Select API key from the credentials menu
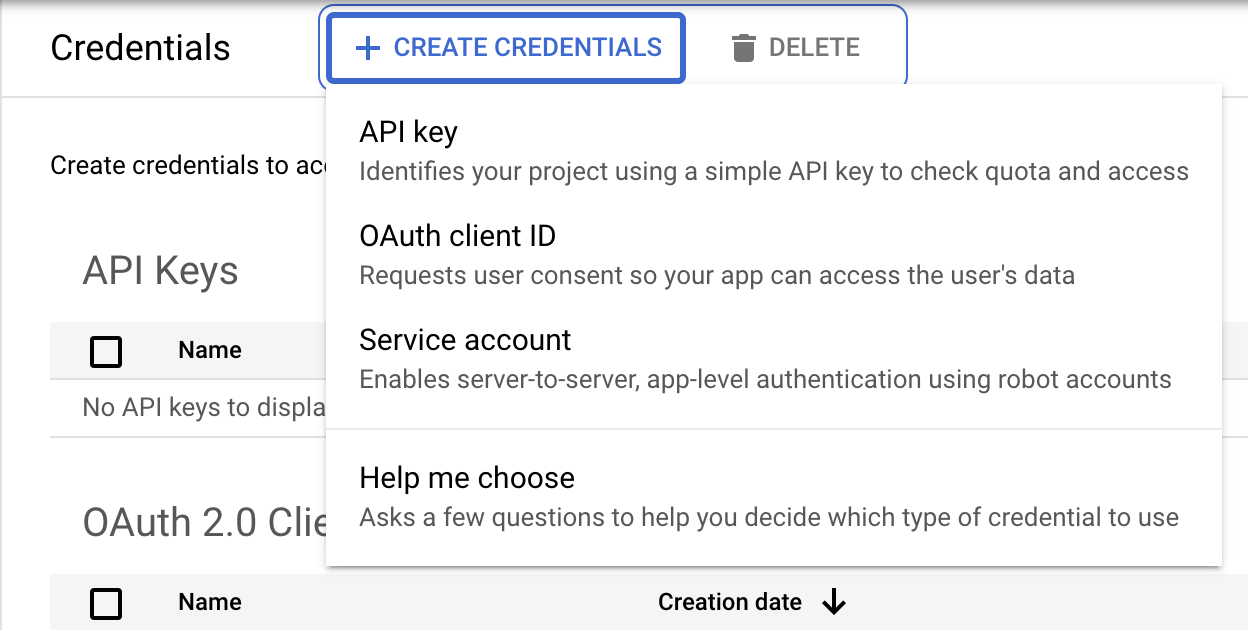The width and height of the screenshot is (1248, 630). coord(407,131)
